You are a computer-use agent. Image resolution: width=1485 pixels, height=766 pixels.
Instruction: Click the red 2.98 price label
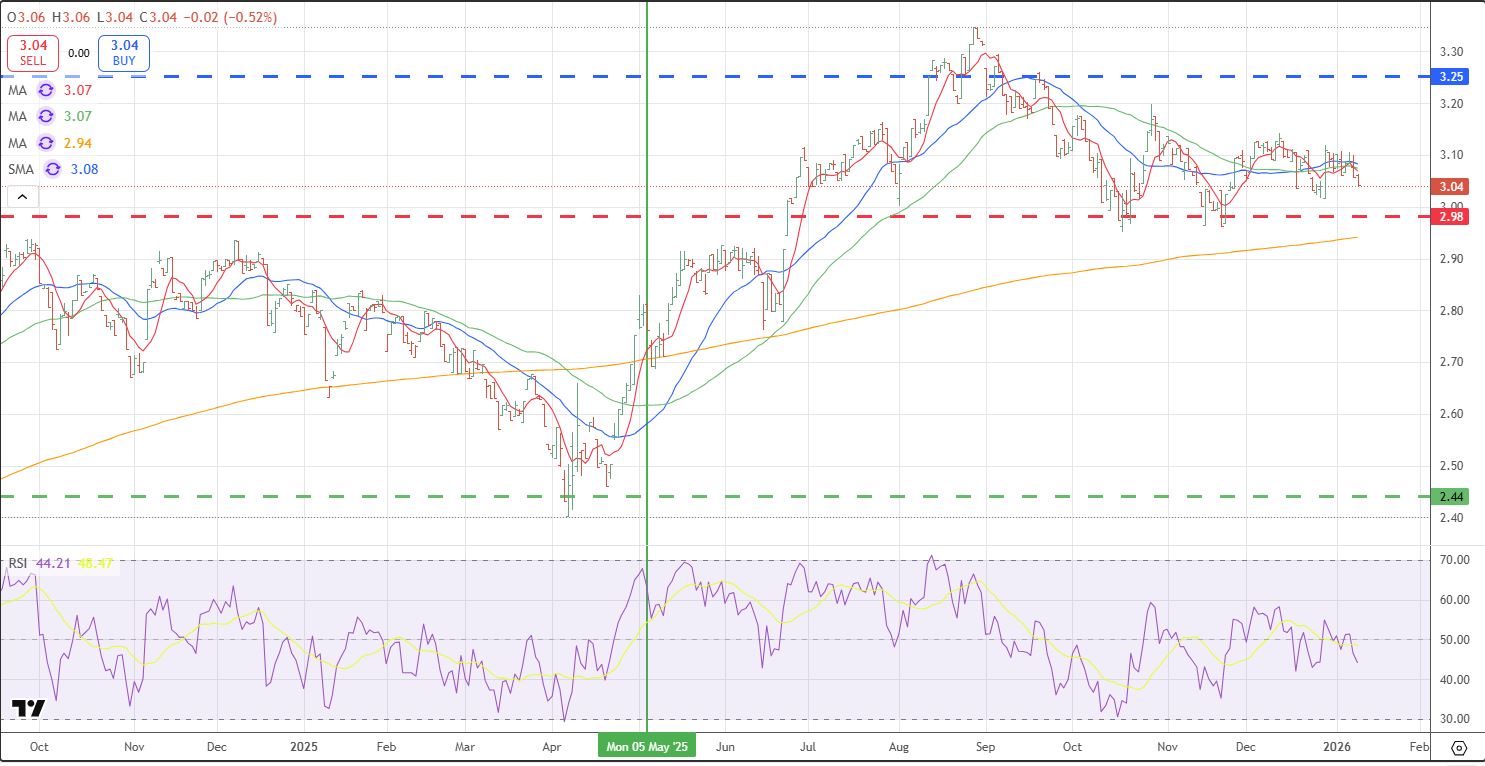[1451, 216]
